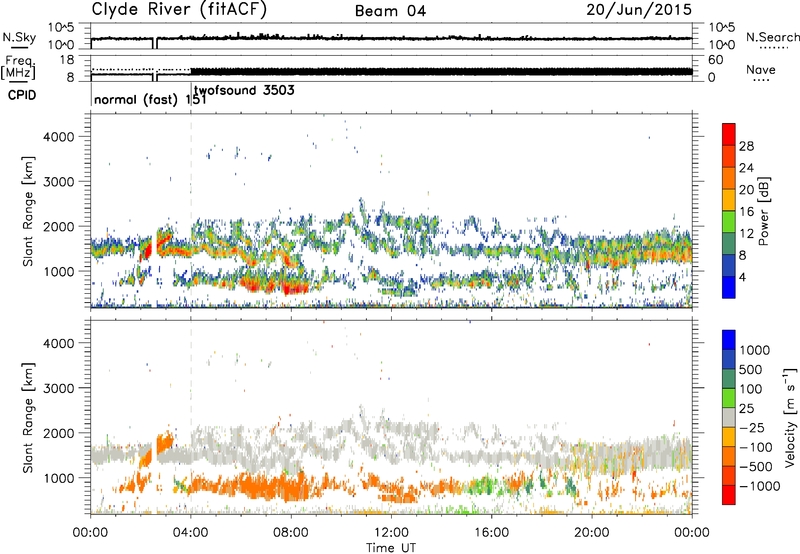Select the 'Beam 04' header label
The width and height of the screenshot is (800, 554).
(390, 11)
